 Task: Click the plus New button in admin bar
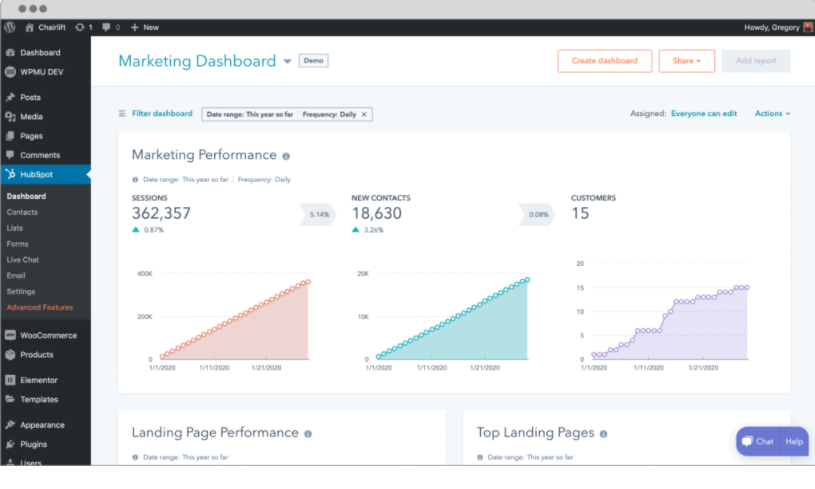(x=144, y=27)
